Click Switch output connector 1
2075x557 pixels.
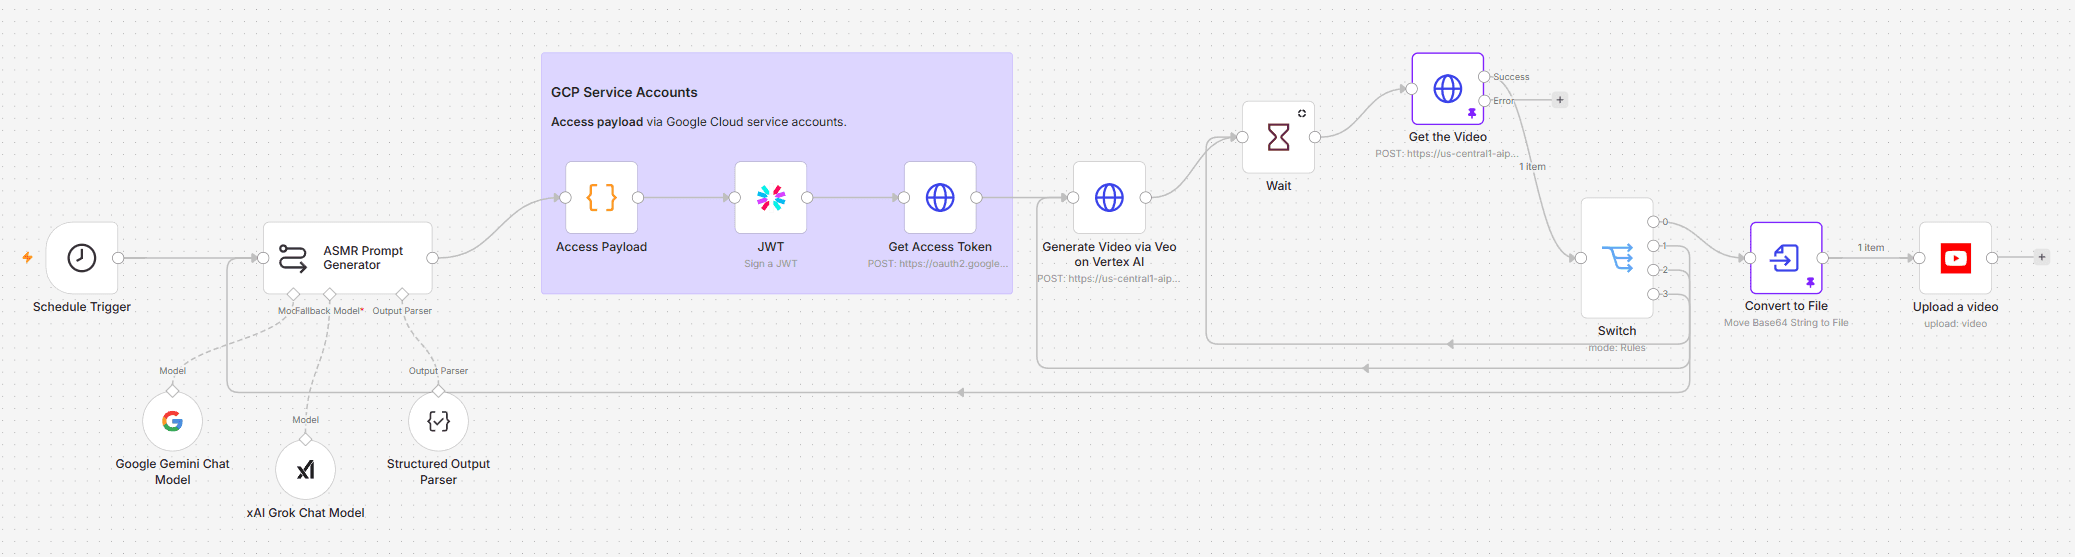1653,246
